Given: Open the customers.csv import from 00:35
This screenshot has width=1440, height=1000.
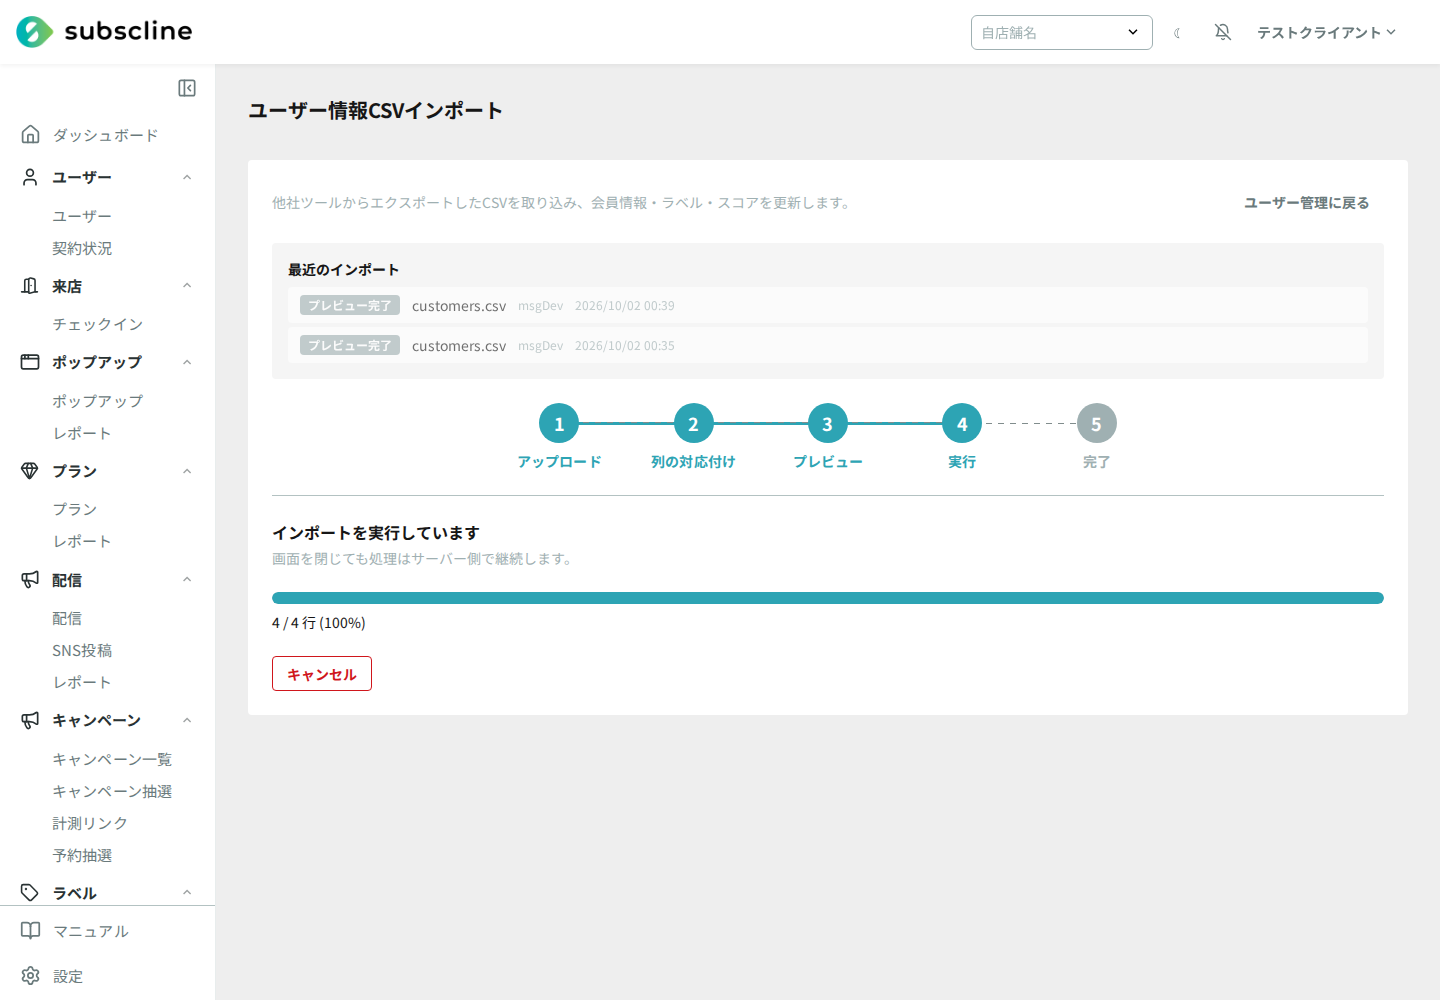Looking at the screenshot, I should point(828,345).
